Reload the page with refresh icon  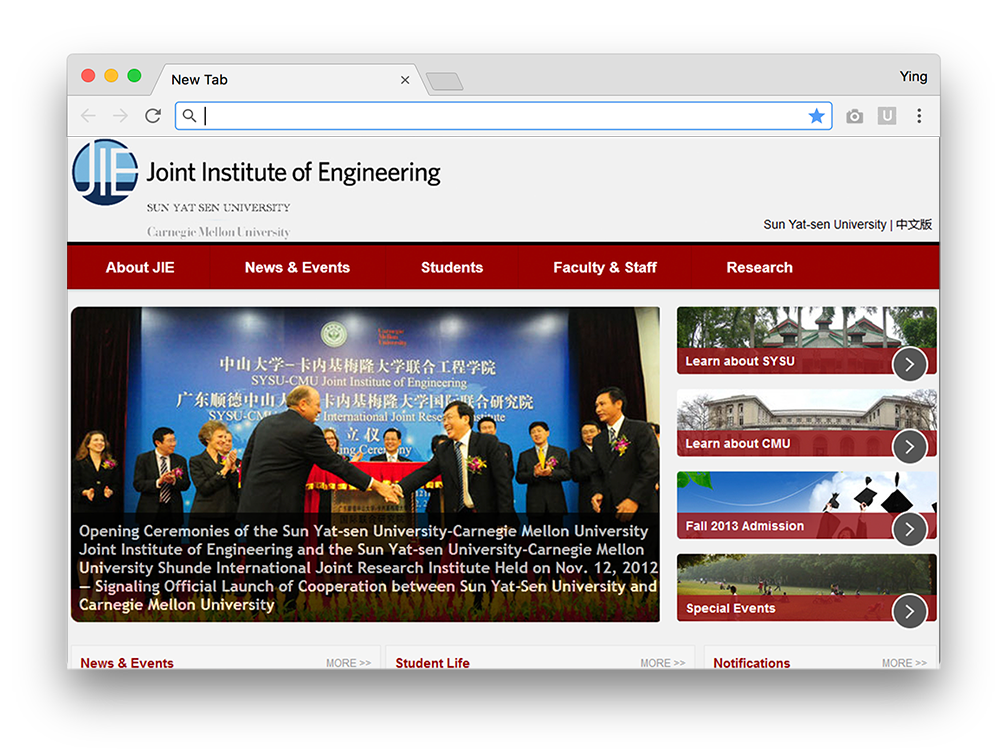[152, 115]
